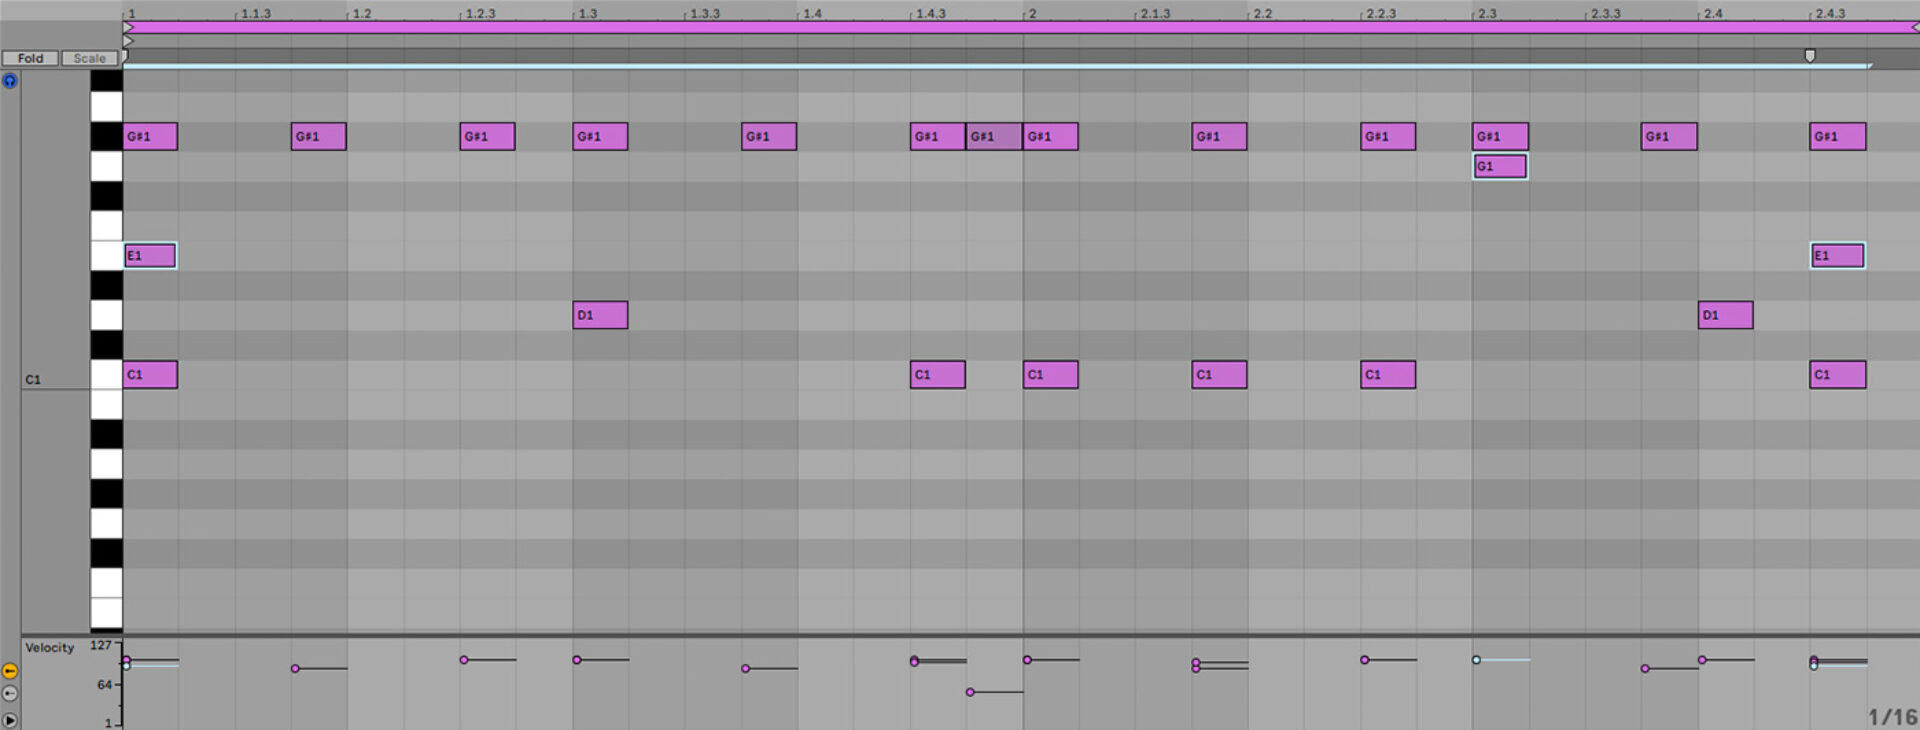Show the yellow Velocity lane toggle
The width and height of the screenshot is (1920, 730).
[x=10, y=671]
